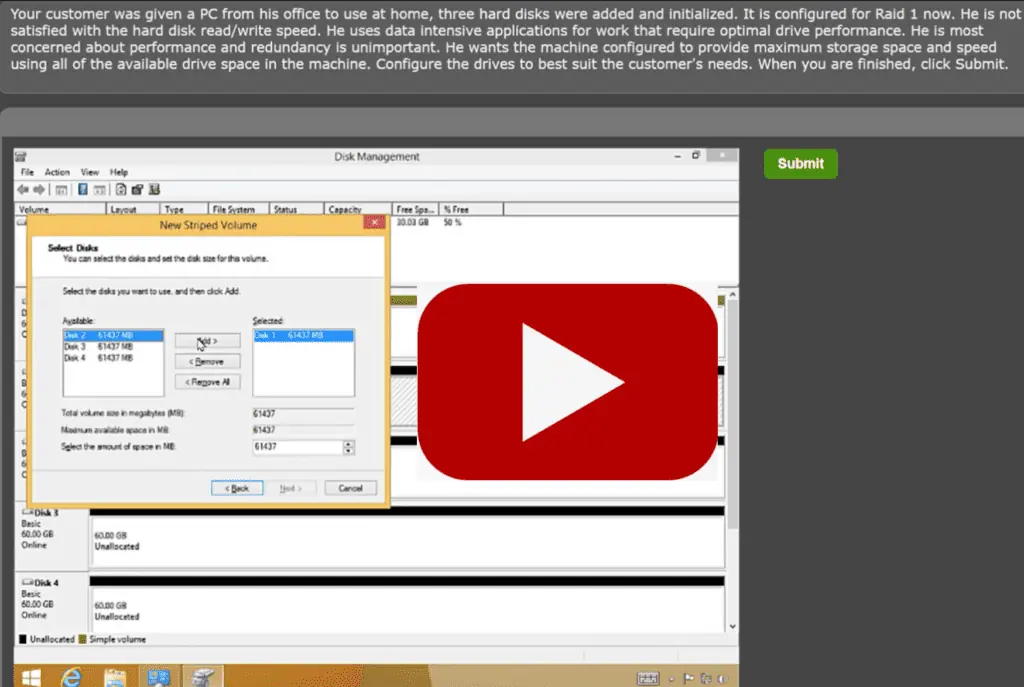Click the Add button in wizard
Image resolution: width=1024 pixels, height=687 pixels.
click(x=206, y=341)
